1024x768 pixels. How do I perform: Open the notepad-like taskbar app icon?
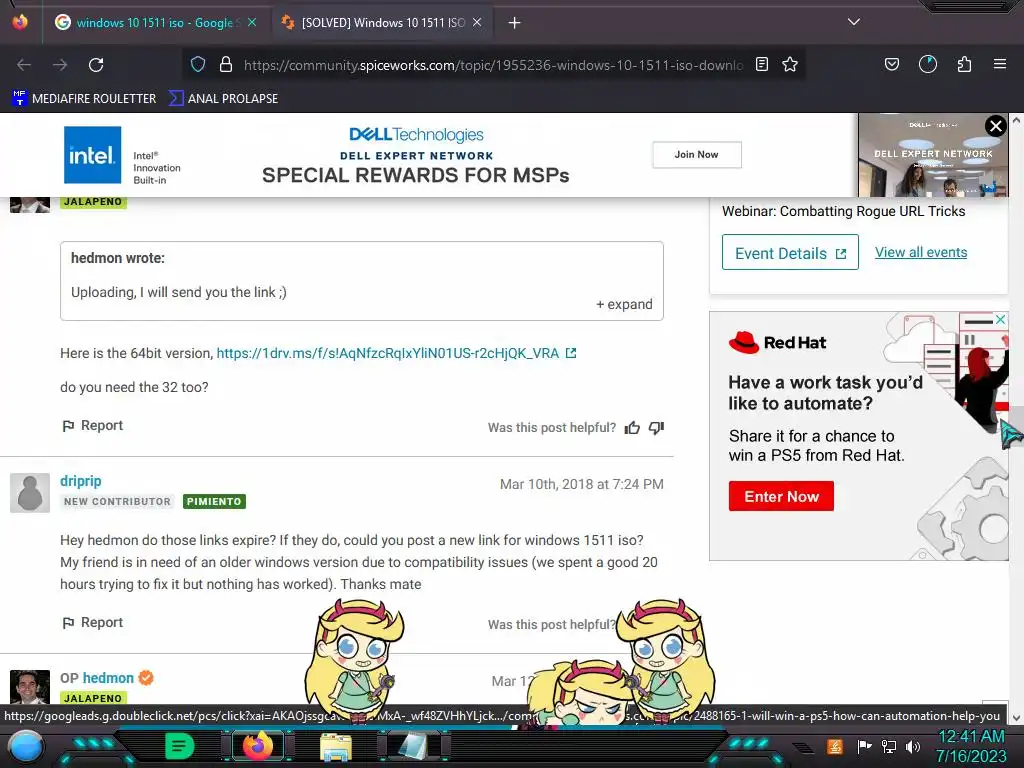click(x=413, y=746)
